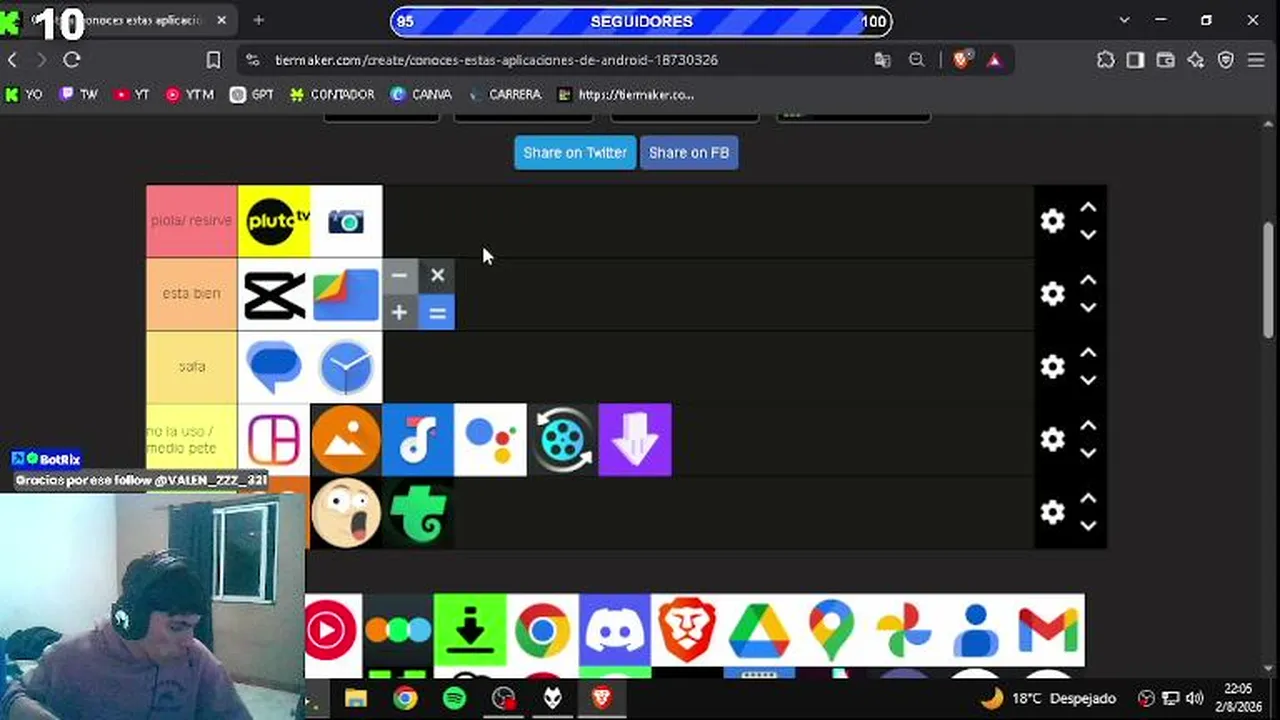The height and width of the screenshot is (720, 1280).
Task: Click the Files by Google tile
Action: 346,294
